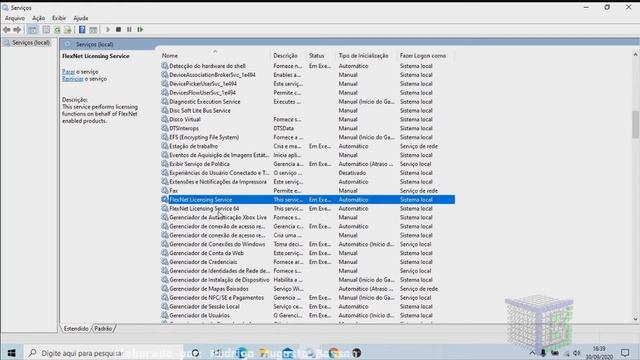Stop the service with the square stop icon

tap(118, 29)
